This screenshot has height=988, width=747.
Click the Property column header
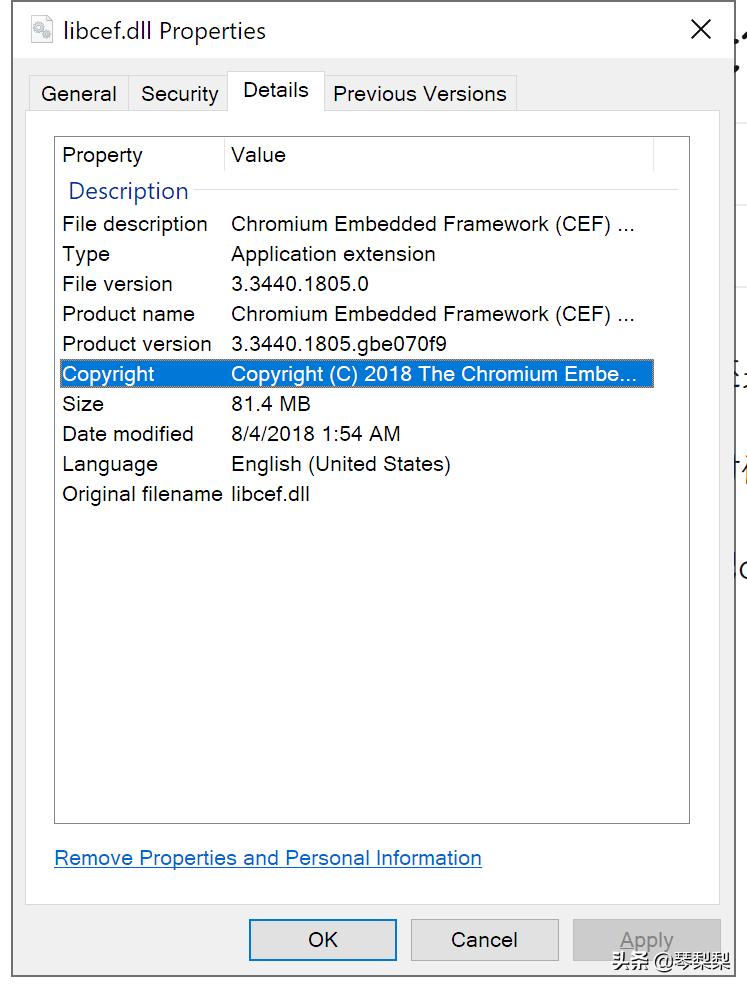click(139, 155)
